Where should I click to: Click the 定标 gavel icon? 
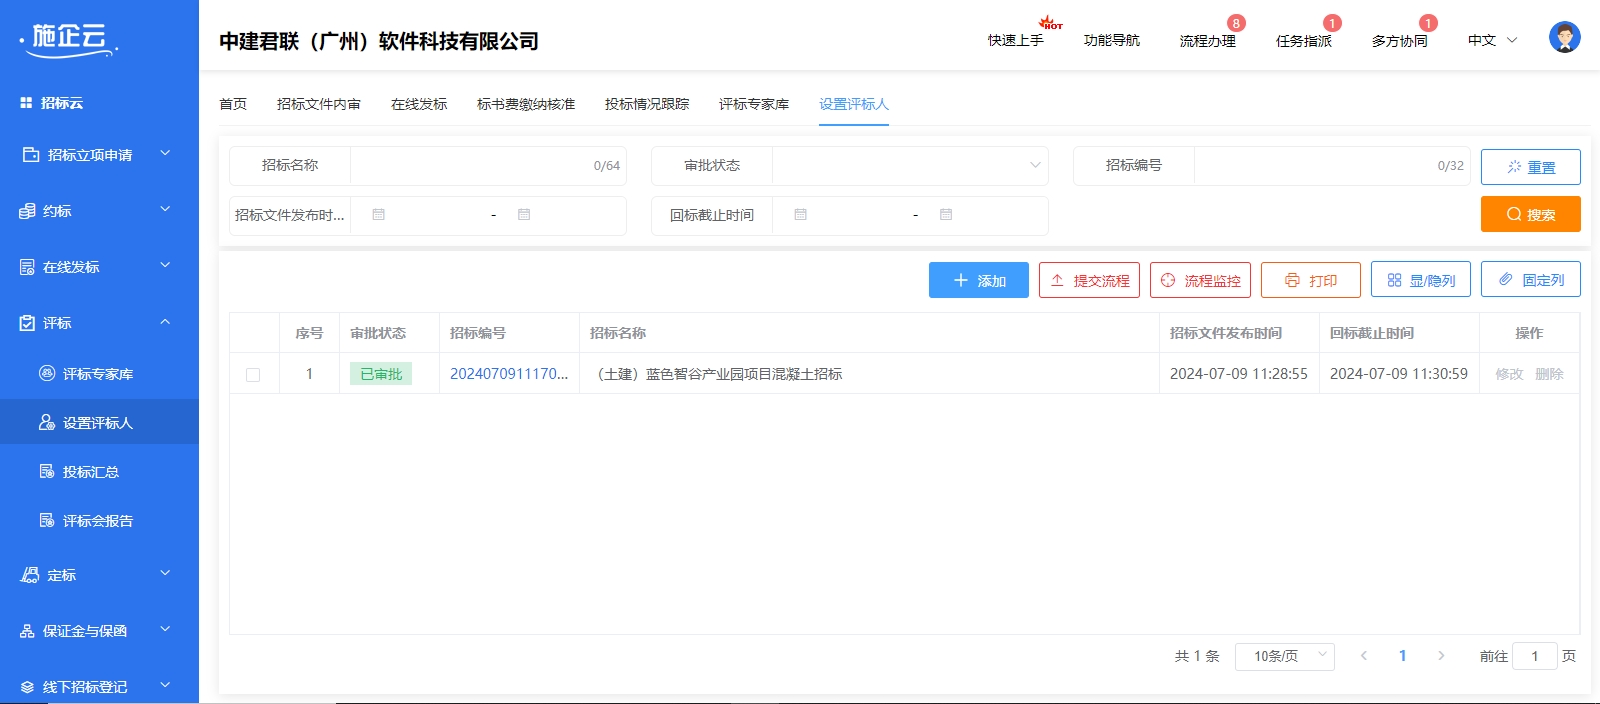(x=30, y=575)
